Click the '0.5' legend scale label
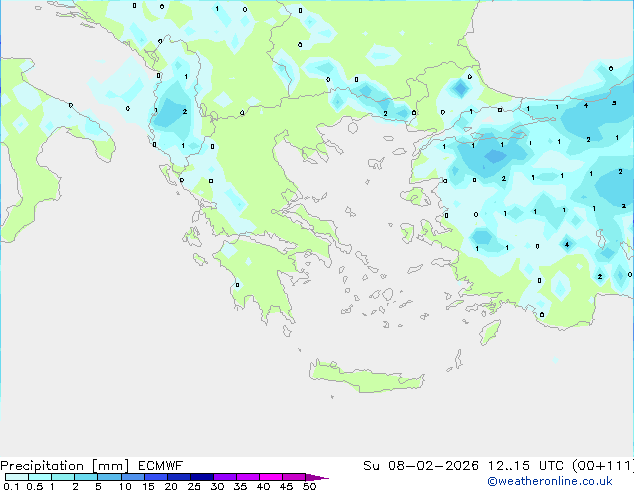The image size is (634, 490). point(34,486)
